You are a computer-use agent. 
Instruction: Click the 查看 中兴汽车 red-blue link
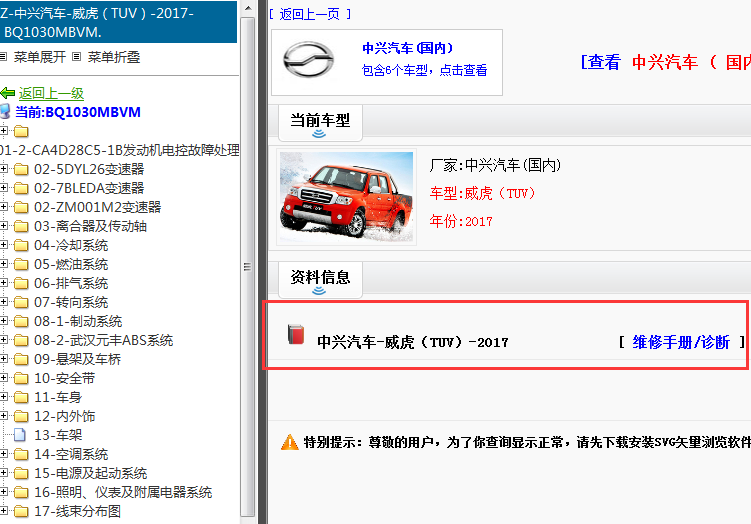[x=666, y=62]
